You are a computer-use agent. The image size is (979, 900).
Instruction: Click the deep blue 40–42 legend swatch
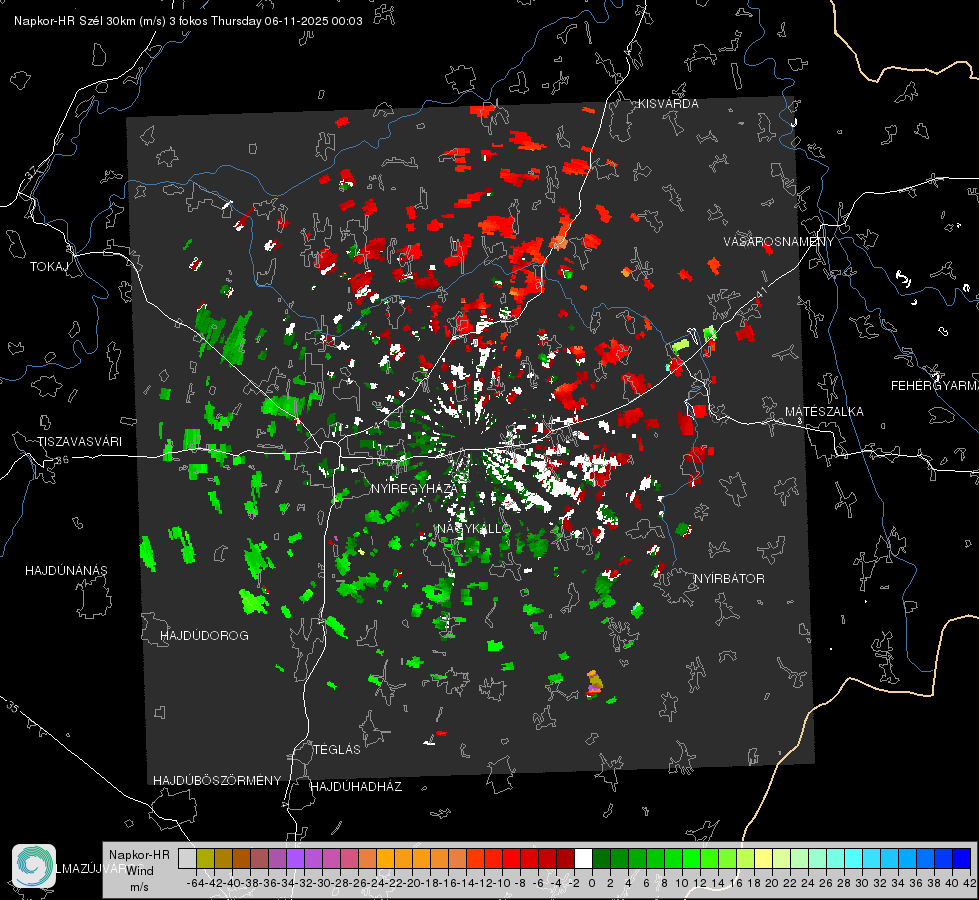click(x=962, y=858)
